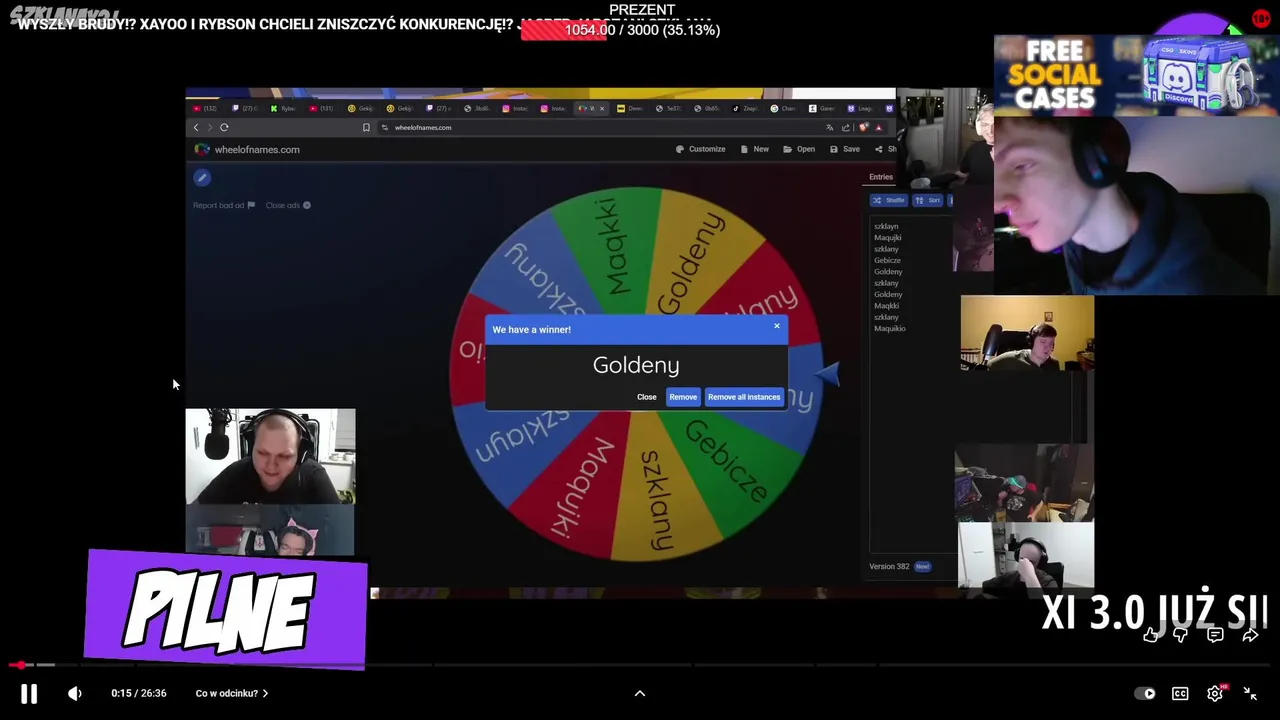Shuffle the wheel entries
Image resolution: width=1280 pixels, height=720 pixels.
coord(889,200)
